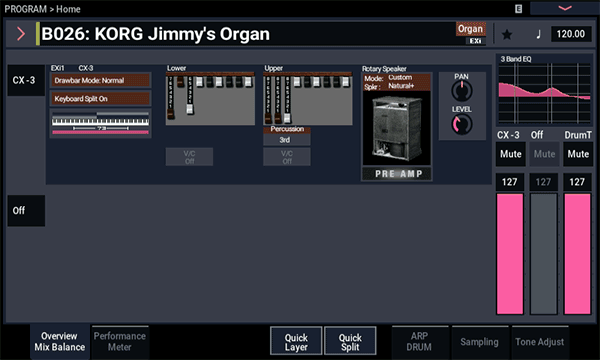600x360 pixels.
Task: Click the EXi badge under Organ
Action: pos(475,41)
